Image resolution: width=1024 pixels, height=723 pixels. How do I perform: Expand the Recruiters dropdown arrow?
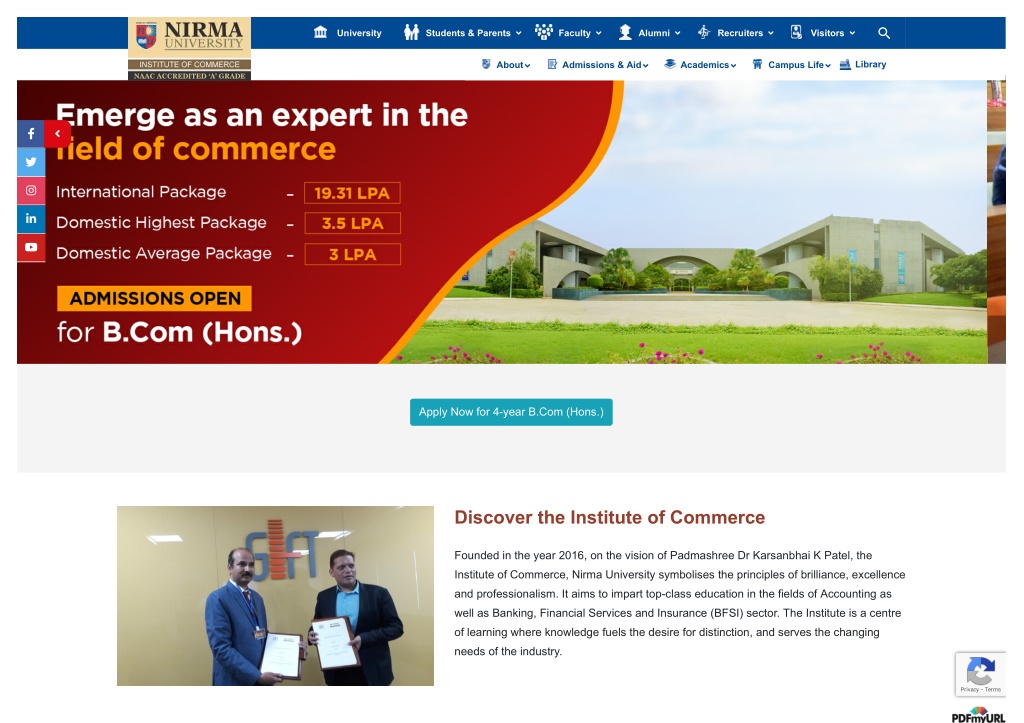771,33
